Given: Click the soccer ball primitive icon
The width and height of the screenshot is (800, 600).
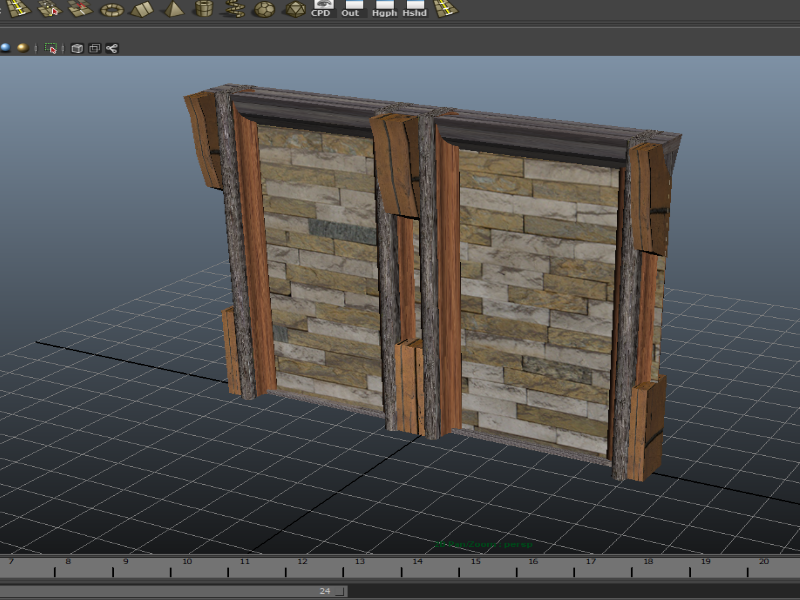Looking at the screenshot, I should (263, 9).
